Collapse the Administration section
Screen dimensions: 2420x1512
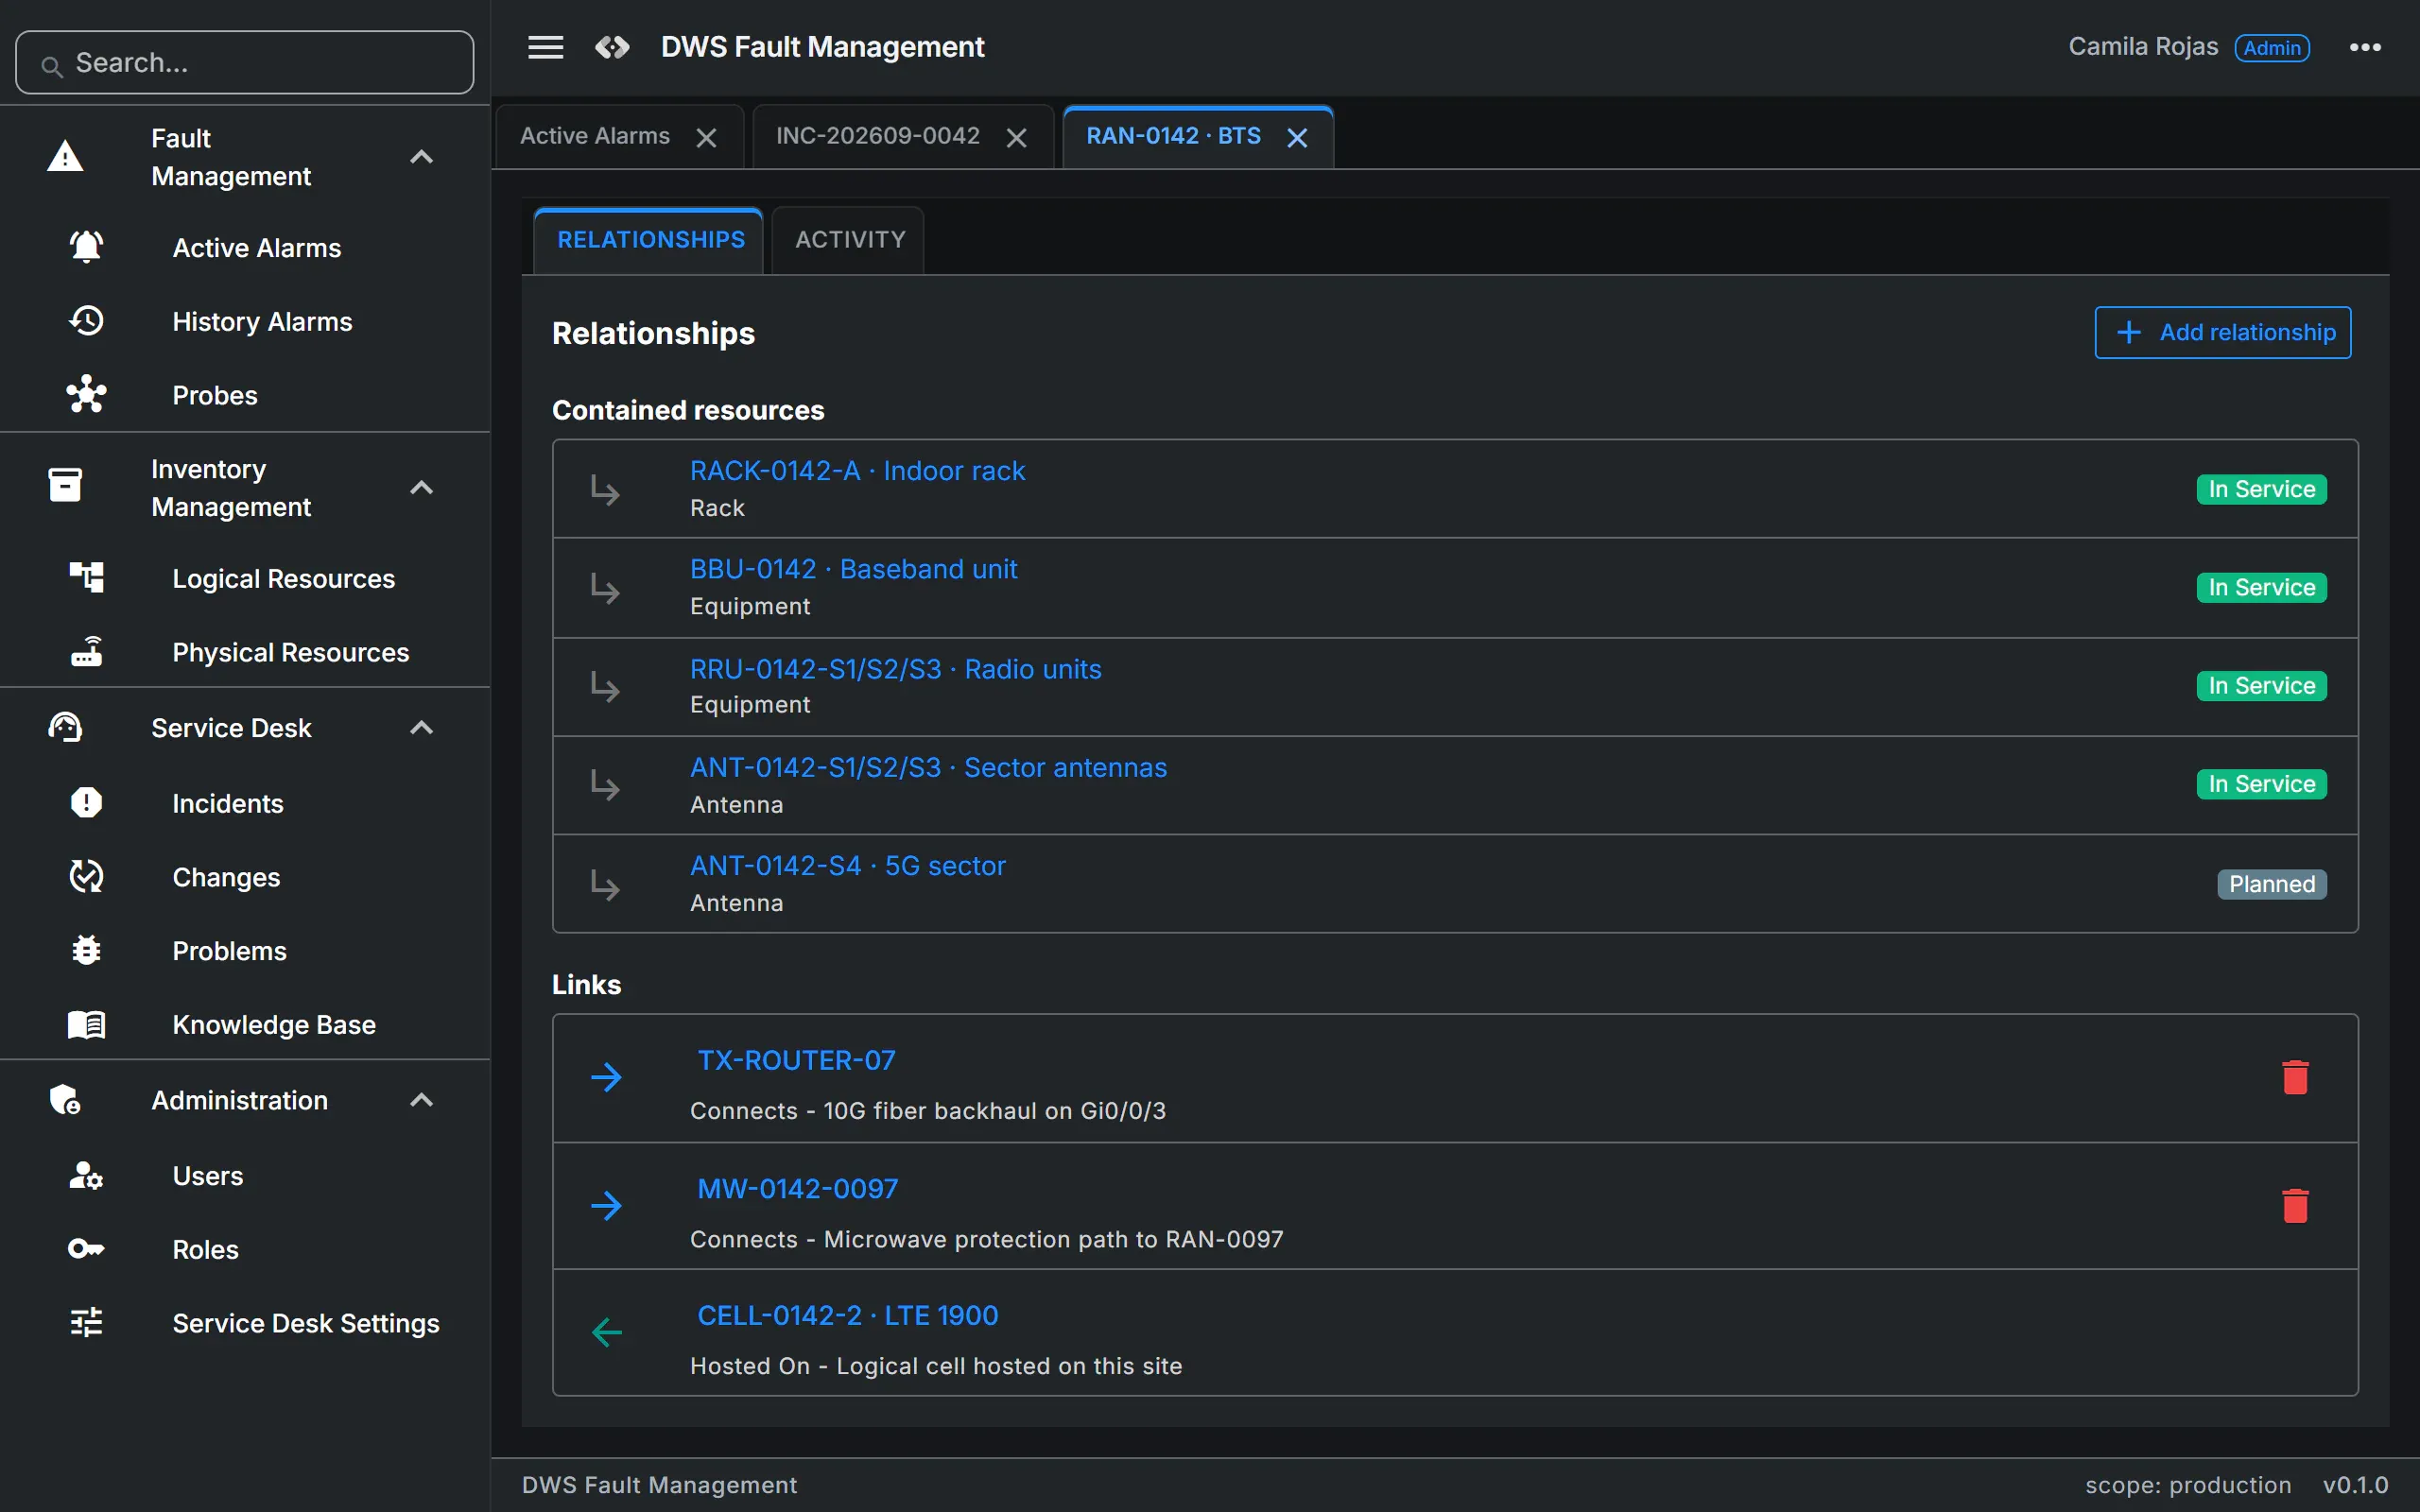(422, 1100)
